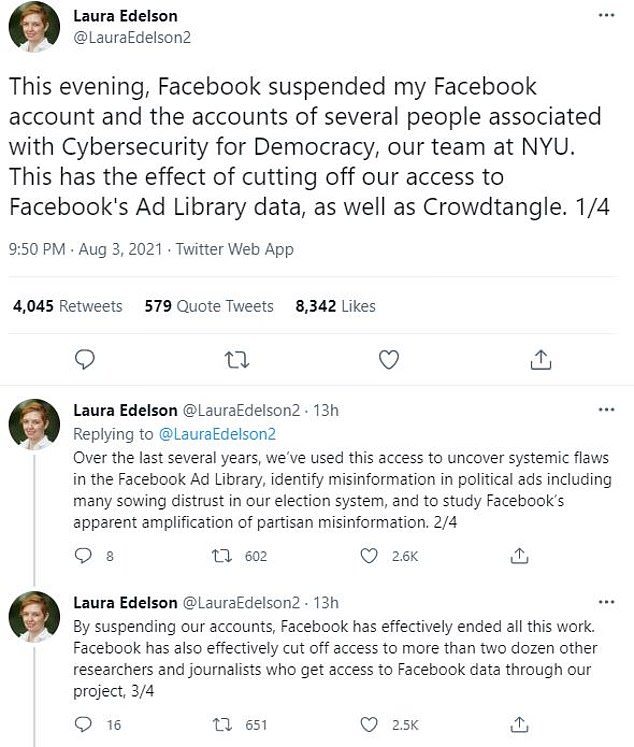Screen dimensions: 634x747
Task: Retweet the main 1/4 tweet
Action: click(x=235, y=358)
